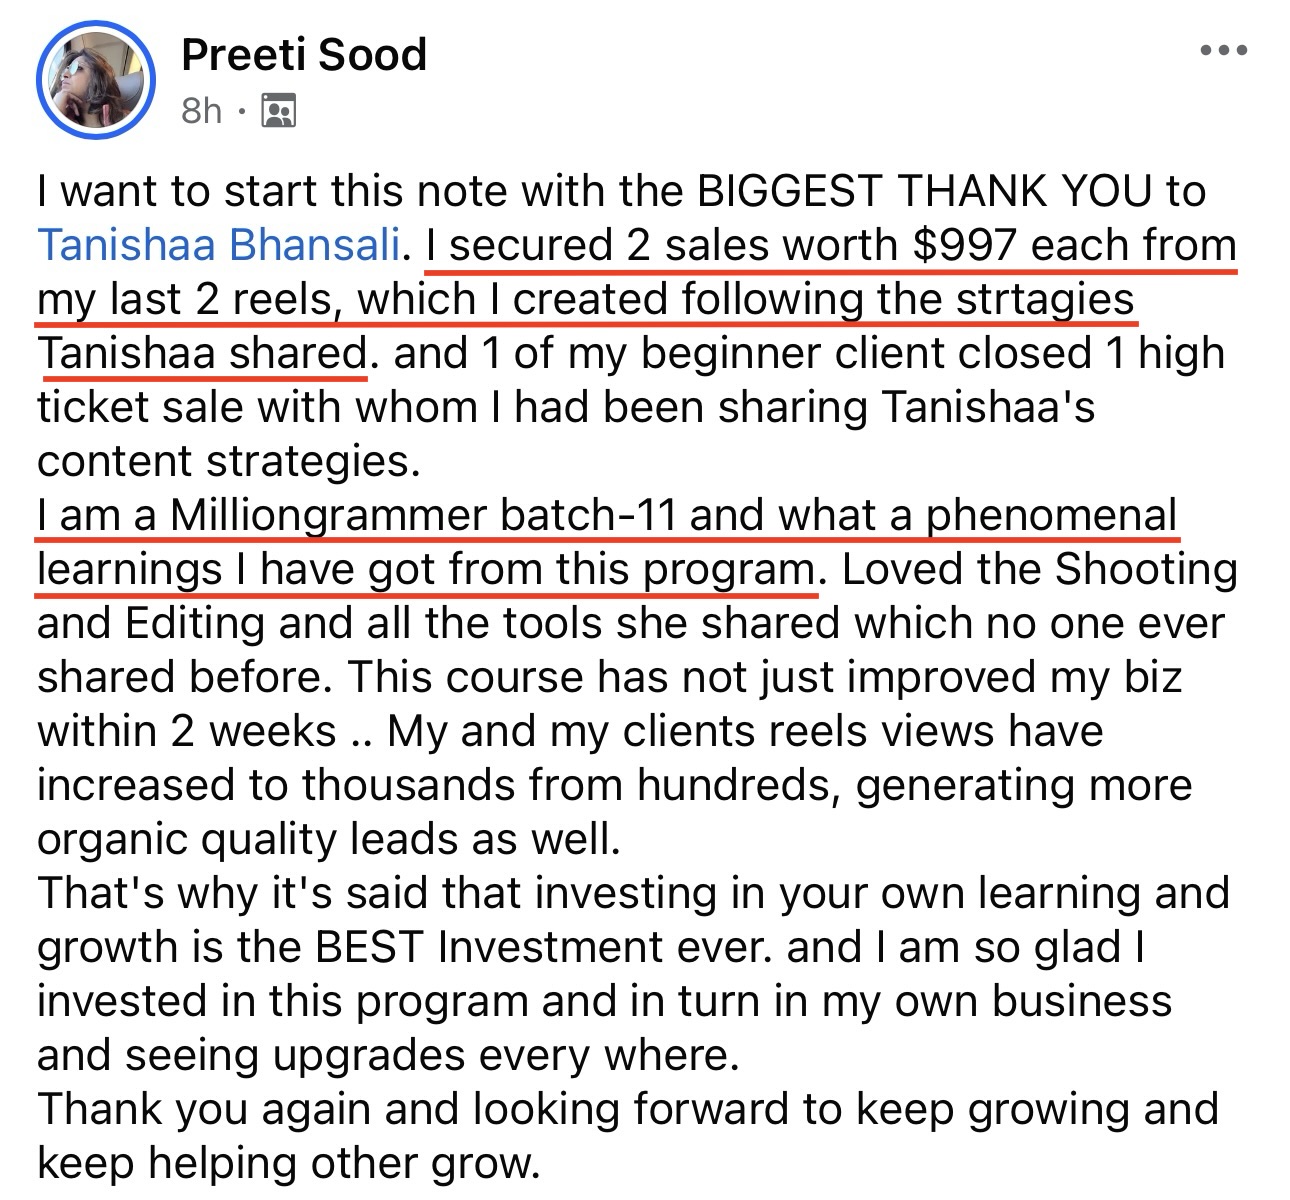Open the Tanishaa Bhansali profile link
This screenshot has height=1200, width=1290.
click(x=219, y=245)
